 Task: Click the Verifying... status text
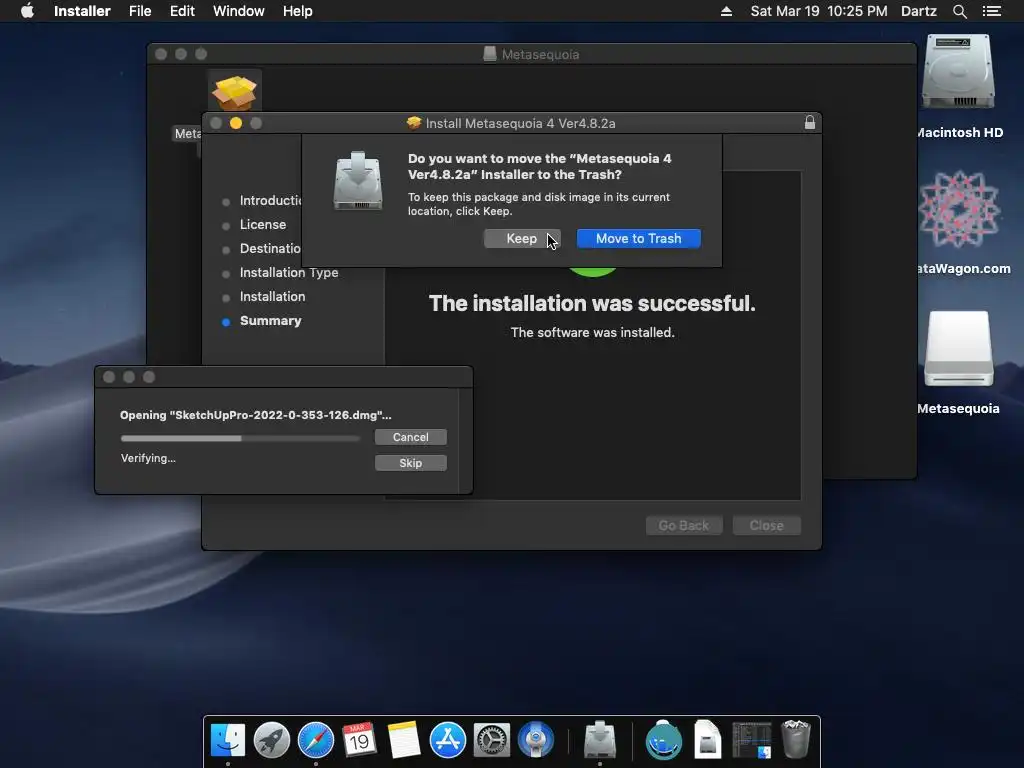tap(148, 458)
